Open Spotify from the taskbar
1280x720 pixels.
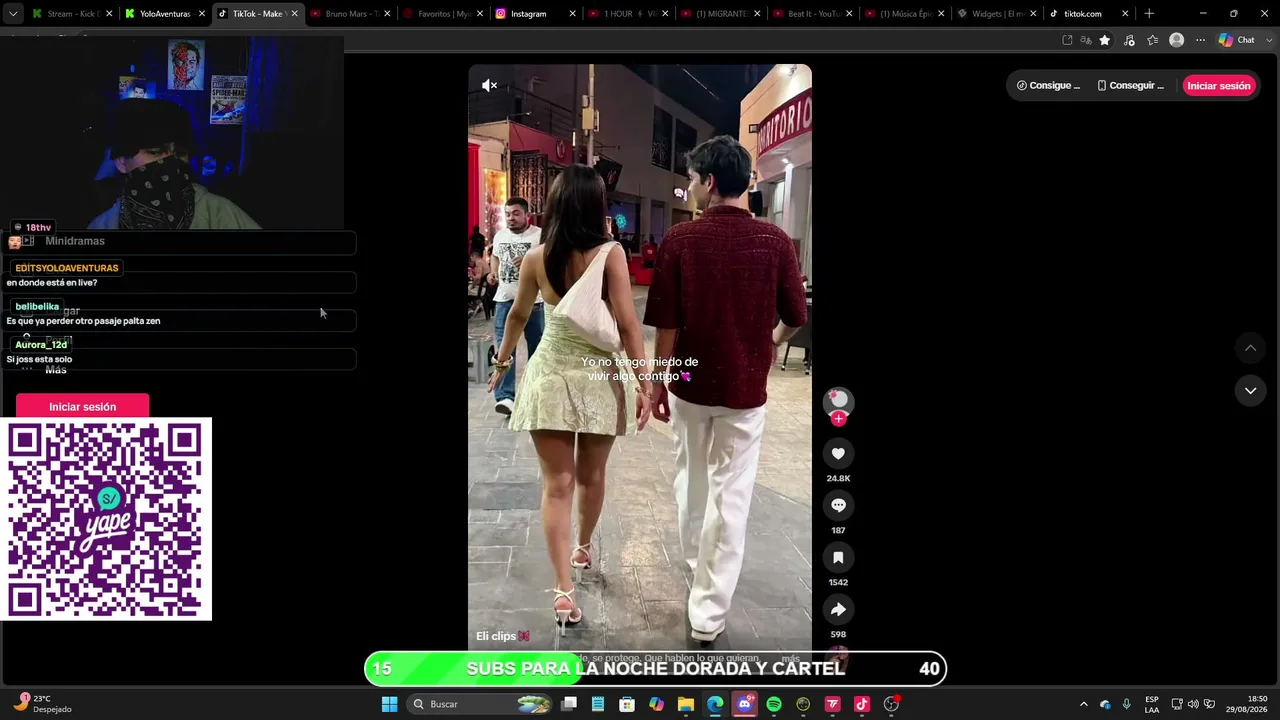774,704
